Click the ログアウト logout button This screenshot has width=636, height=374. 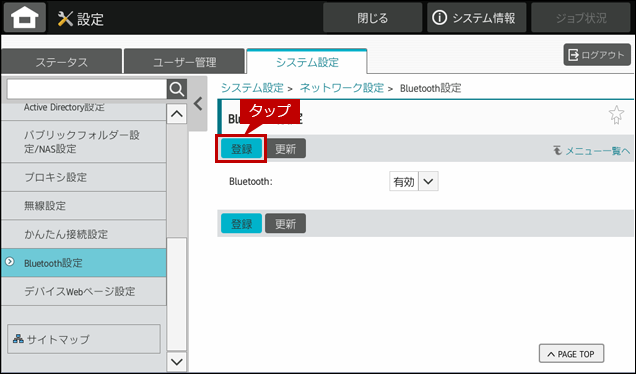click(597, 55)
